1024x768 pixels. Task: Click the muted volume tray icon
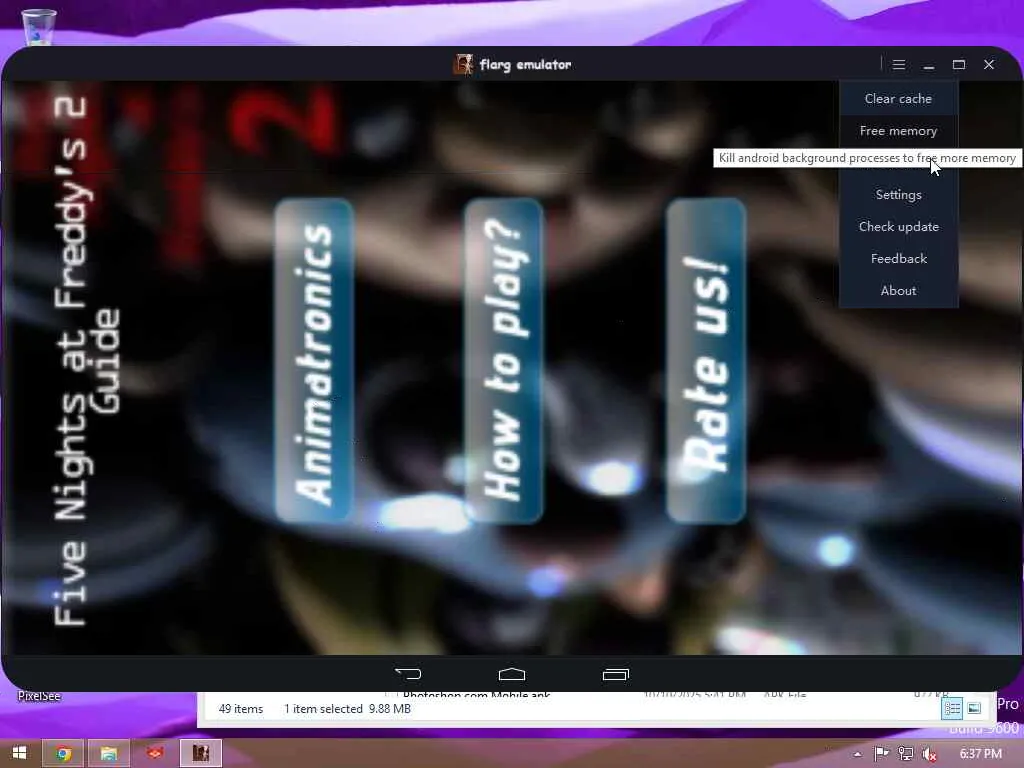click(x=929, y=754)
